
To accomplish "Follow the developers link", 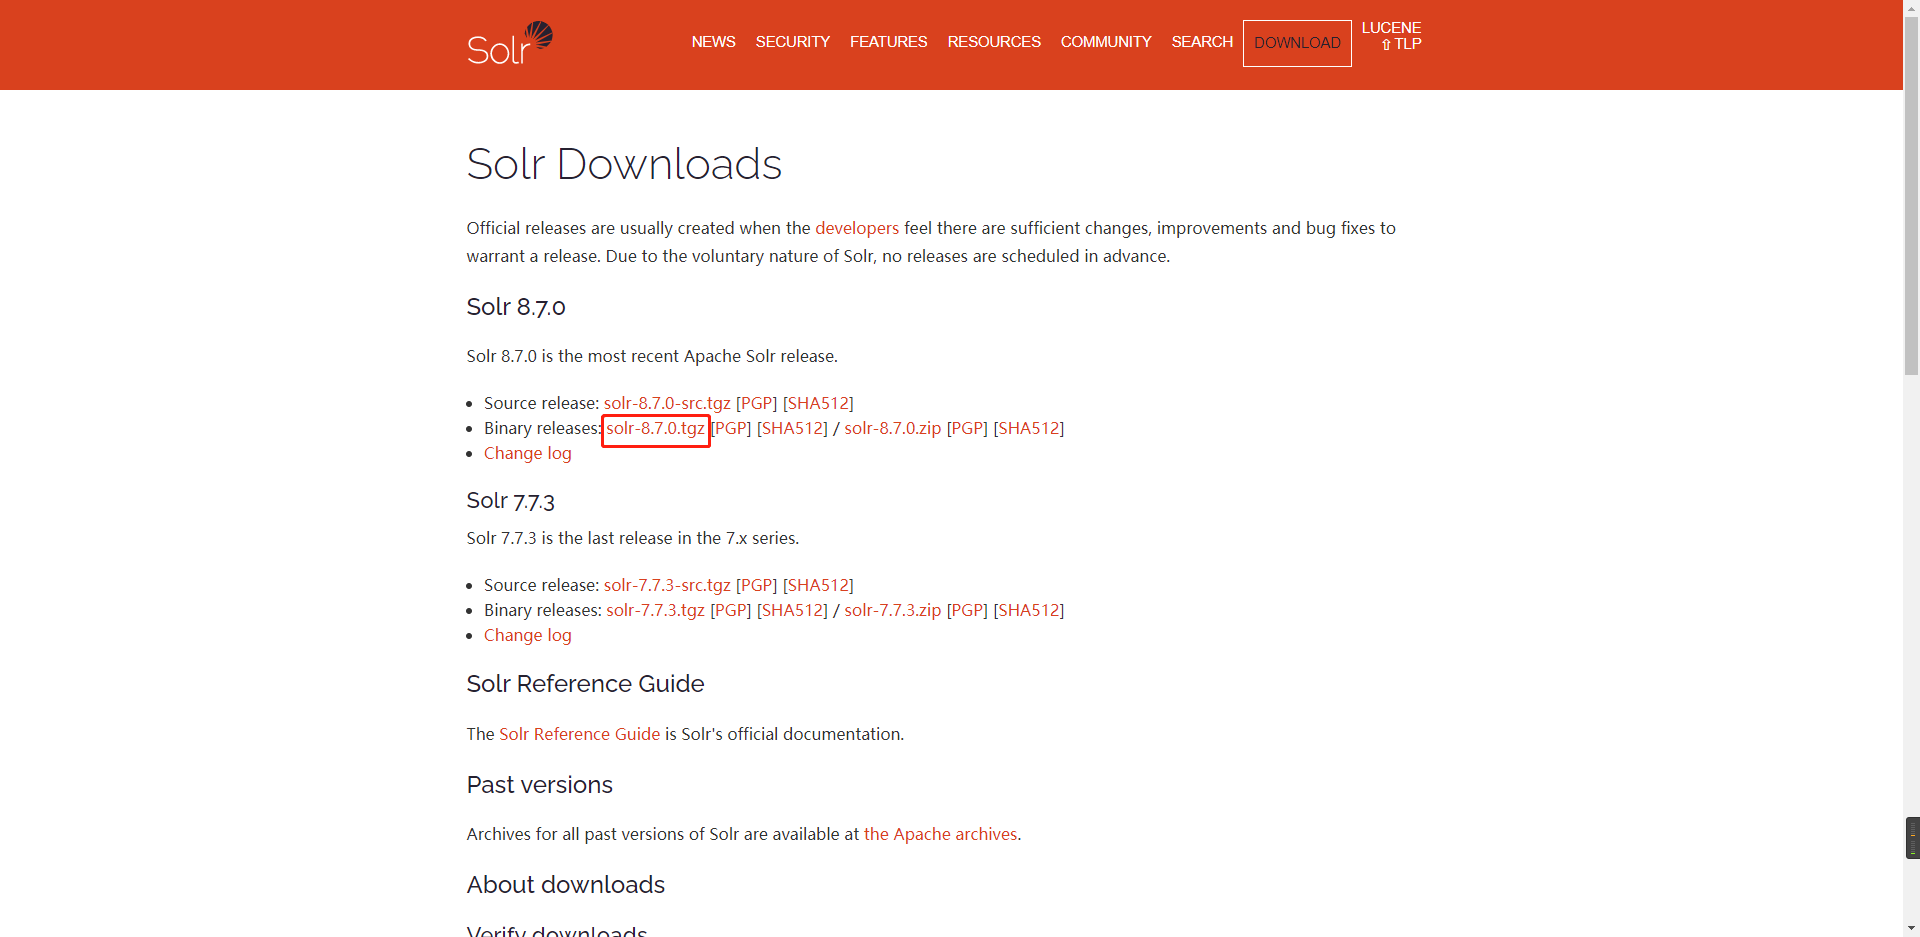I will 857,228.
